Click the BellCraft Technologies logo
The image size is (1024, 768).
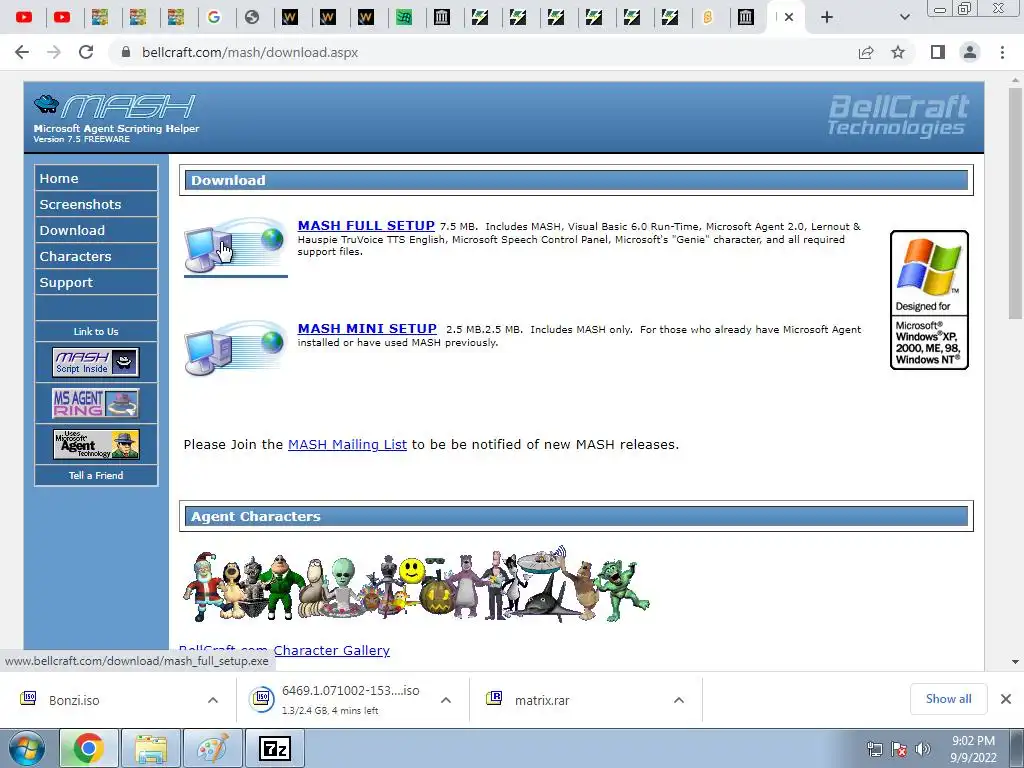click(898, 116)
